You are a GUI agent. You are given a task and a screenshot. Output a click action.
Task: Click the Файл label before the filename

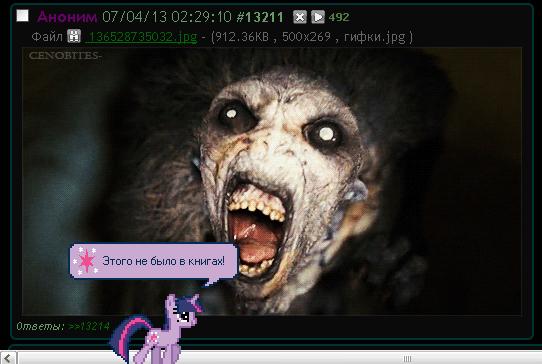point(47,36)
